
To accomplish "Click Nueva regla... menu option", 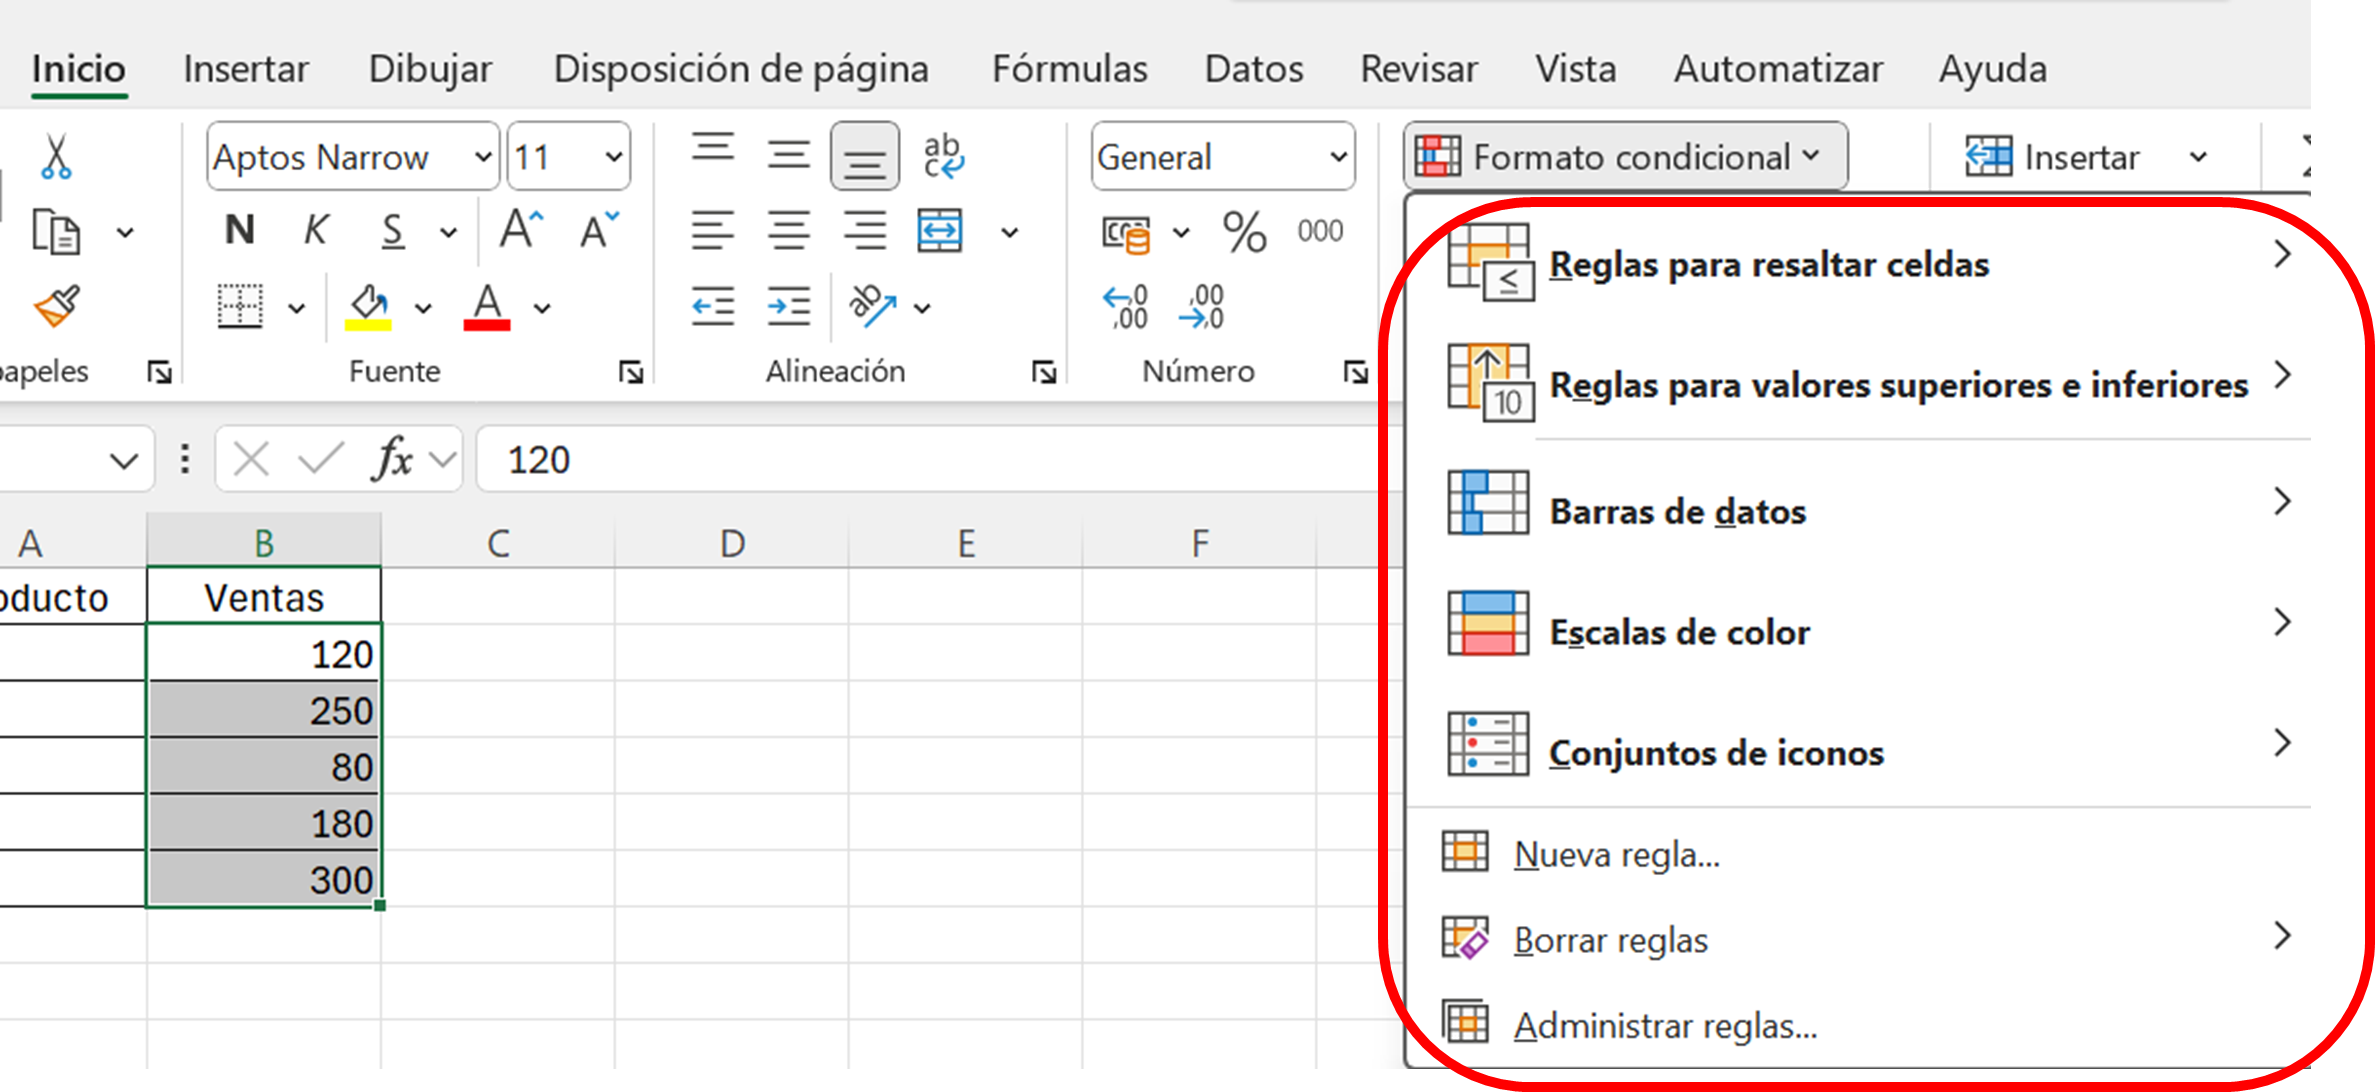I will pyautogui.click(x=1616, y=855).
